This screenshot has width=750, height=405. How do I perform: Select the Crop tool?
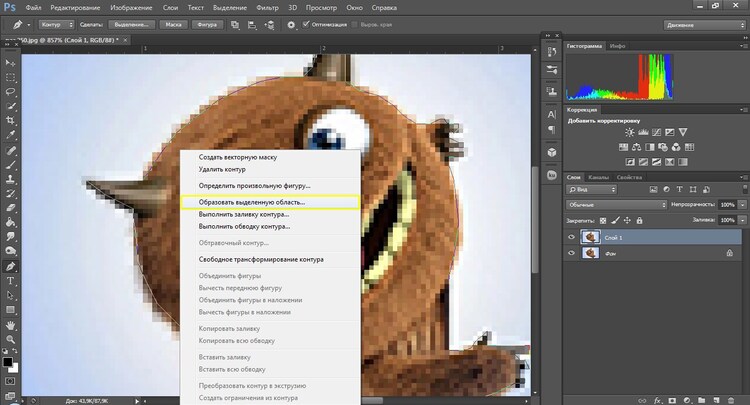point(10,120)
